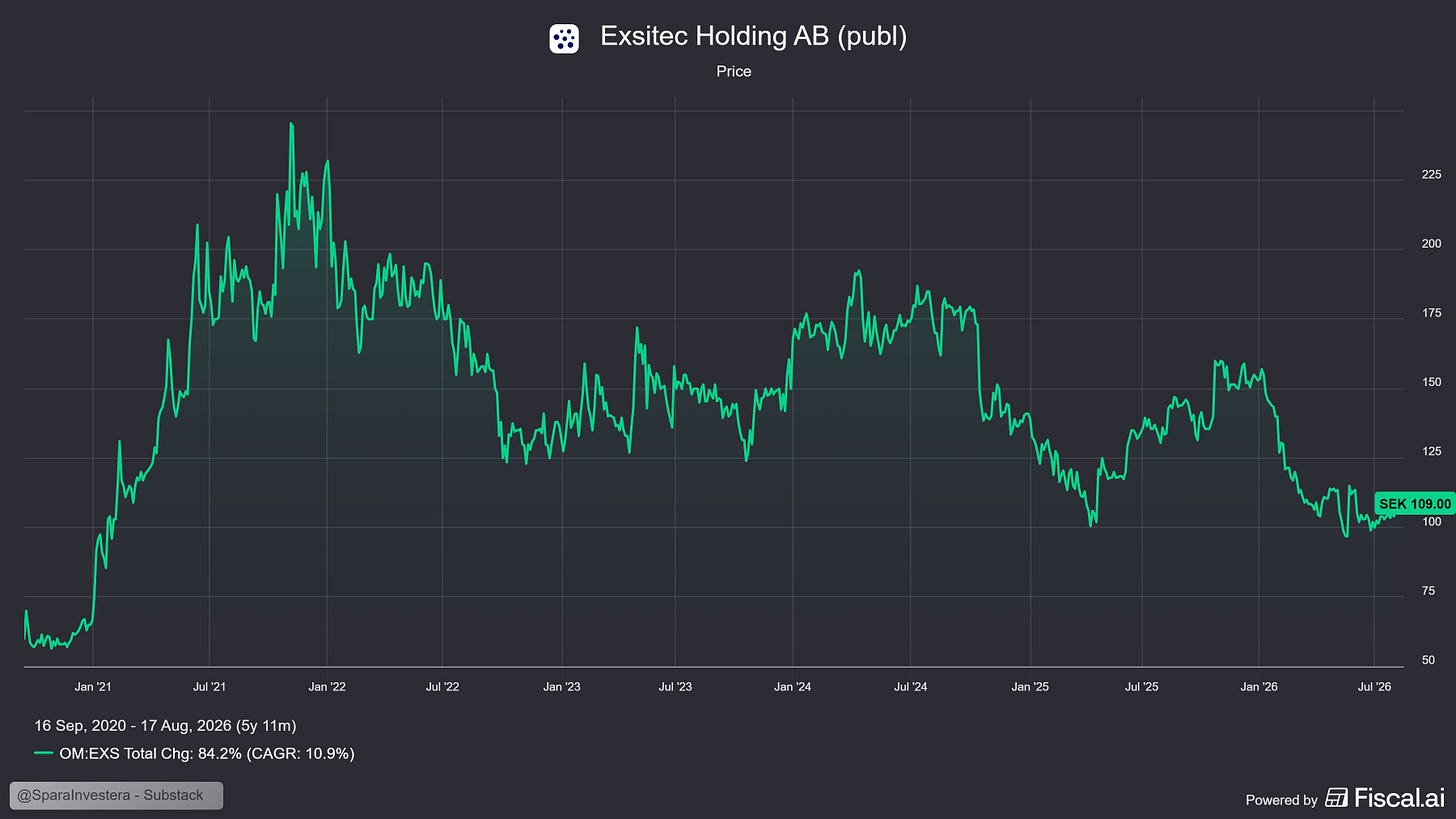
Task: Click the "150" y-axis label
Action: [x=1431, y=382]
